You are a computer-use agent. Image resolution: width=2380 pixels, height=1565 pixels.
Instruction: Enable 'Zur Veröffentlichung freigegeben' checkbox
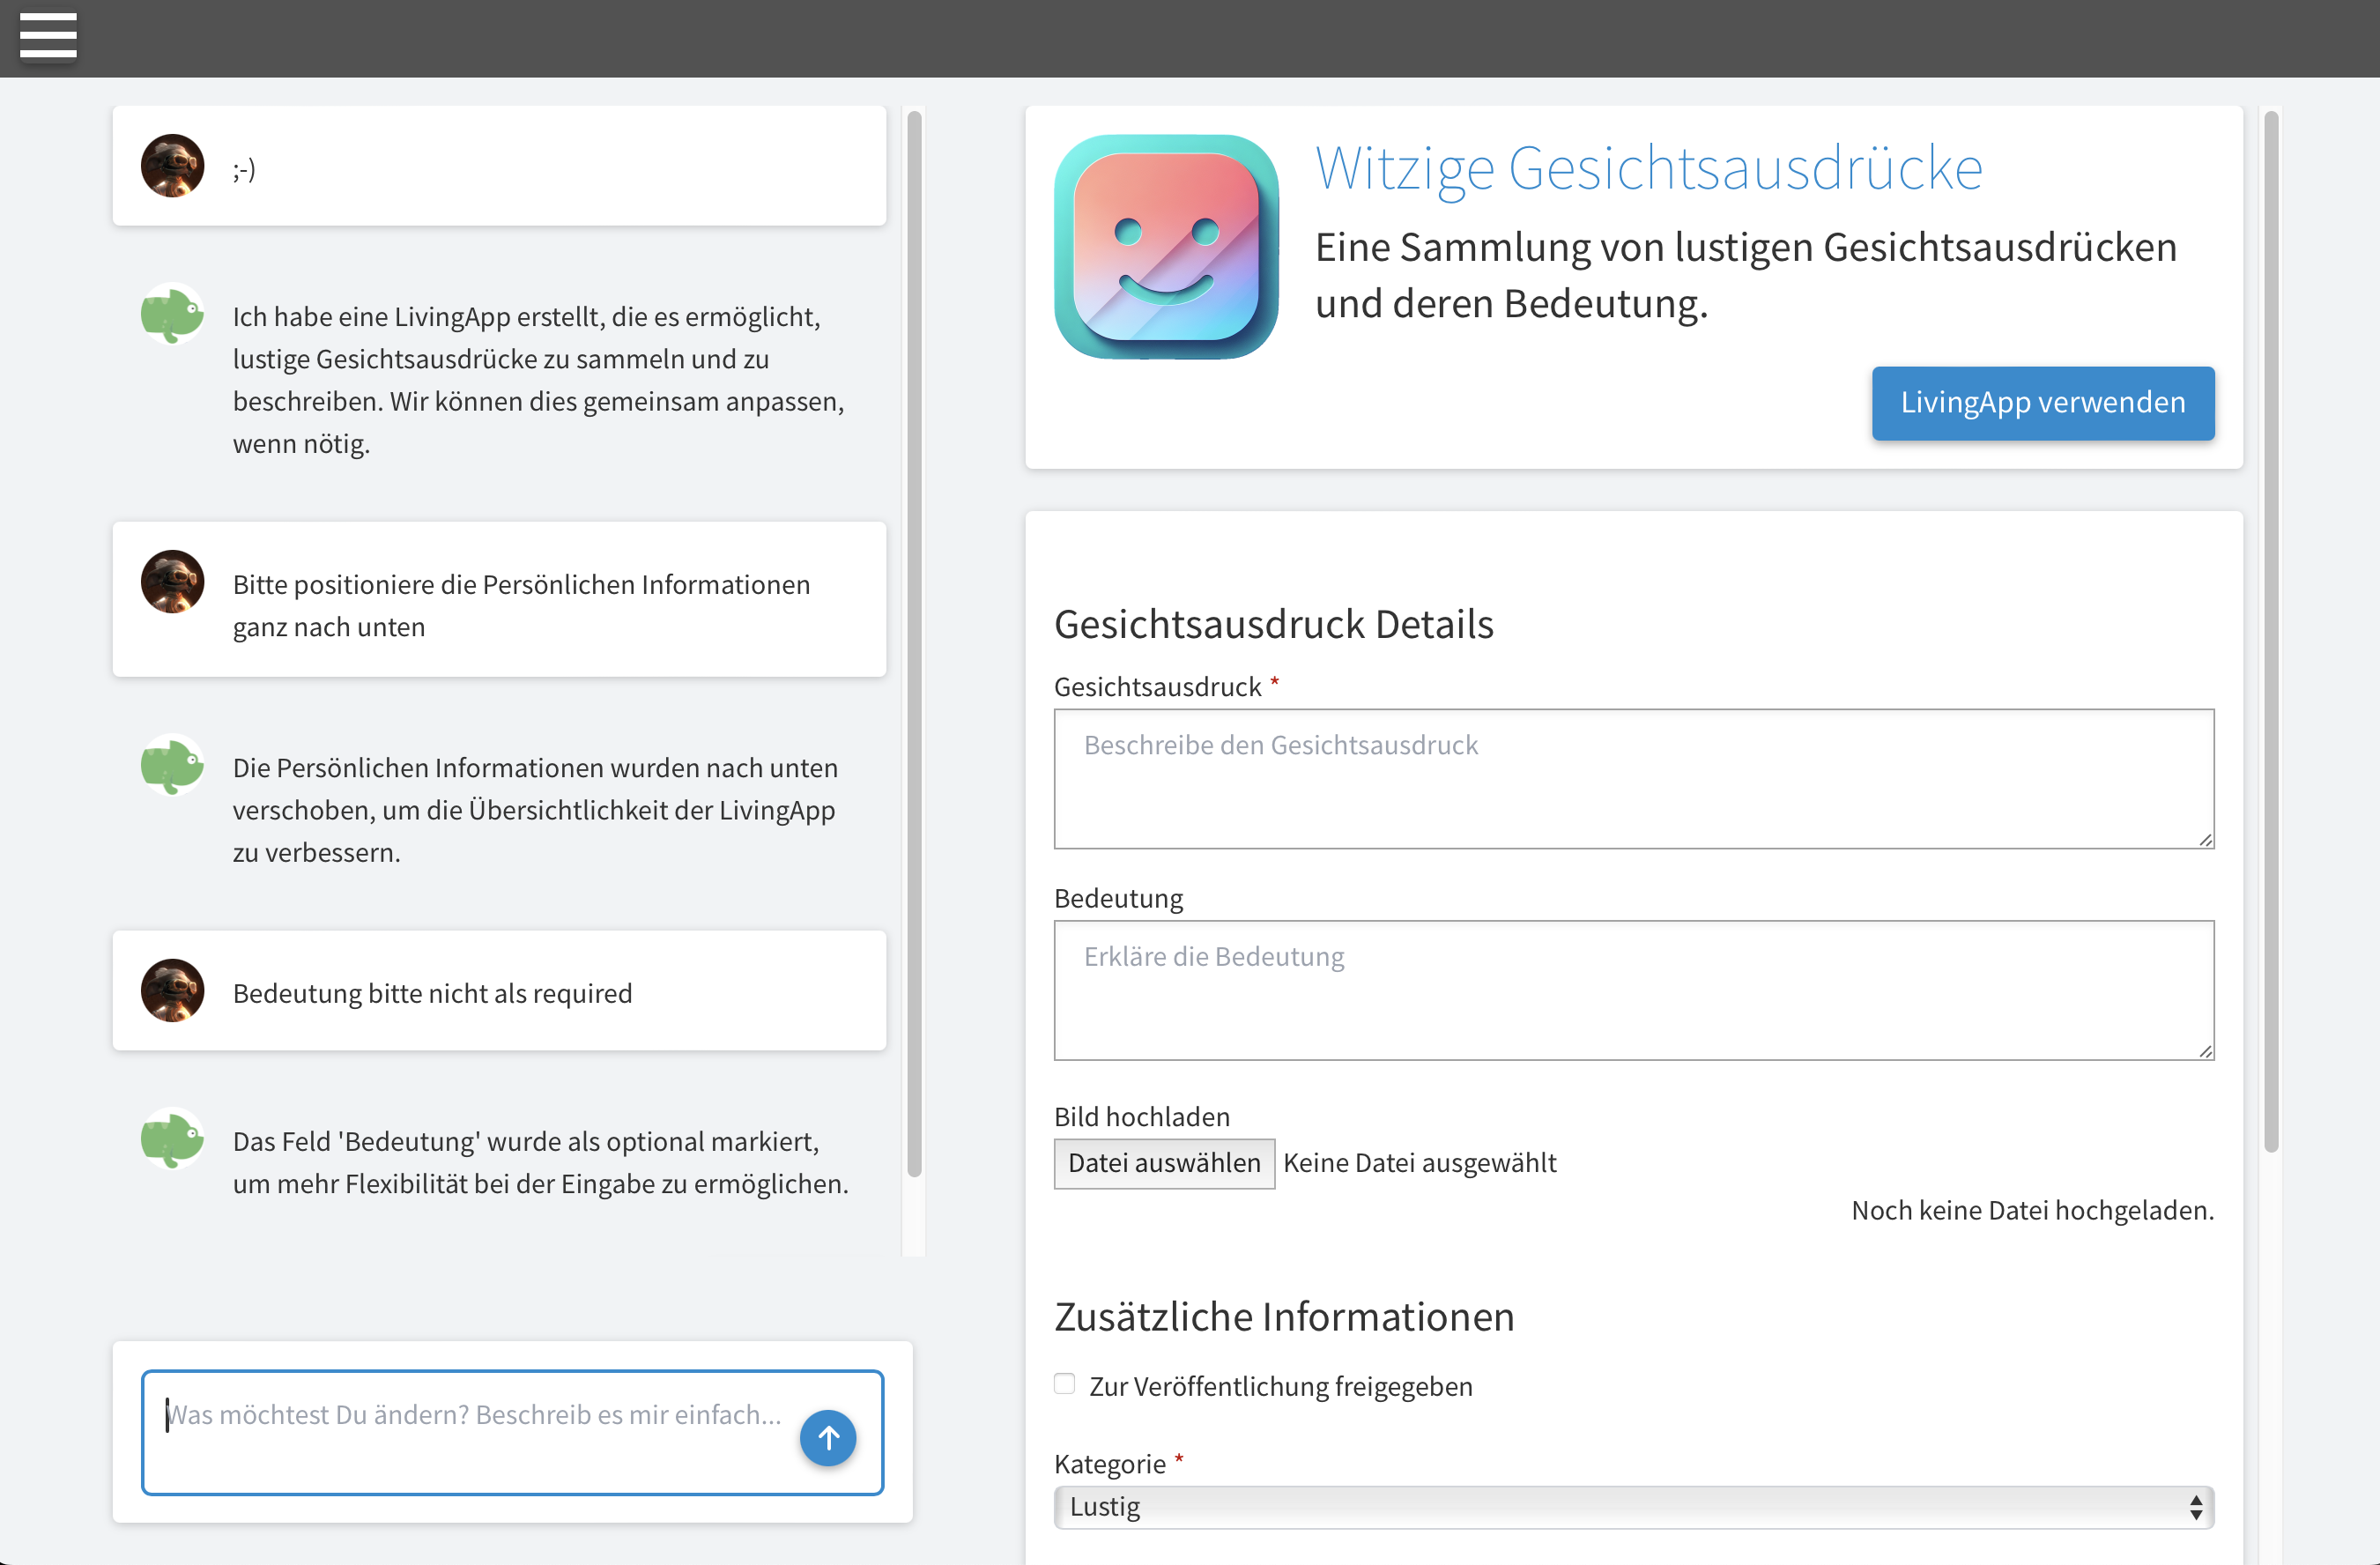tap(1065, 1384)
